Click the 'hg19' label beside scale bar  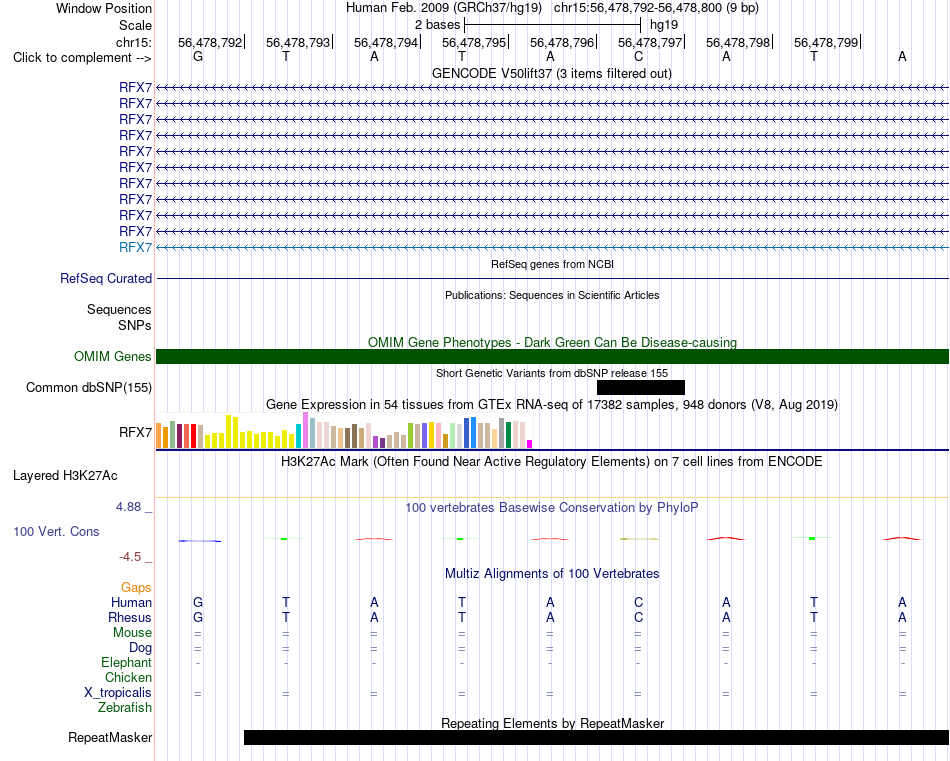click(663, 25)
